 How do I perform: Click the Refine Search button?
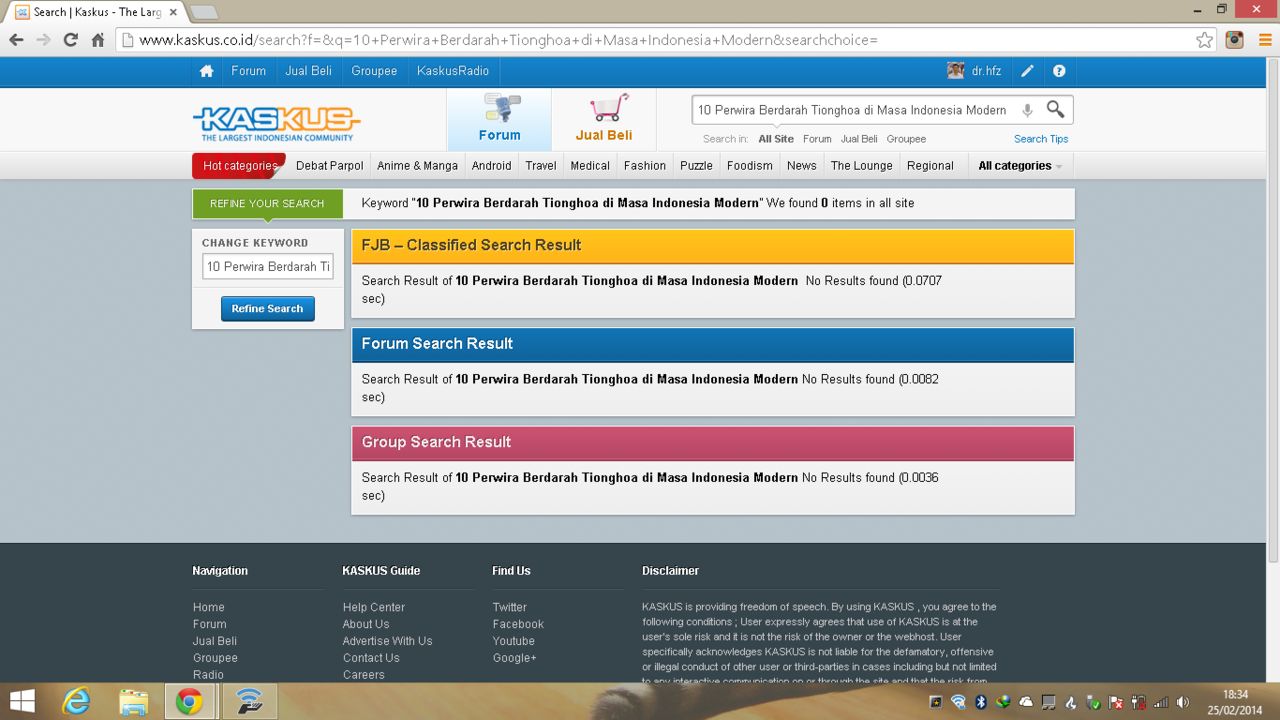tap(267, 309)
